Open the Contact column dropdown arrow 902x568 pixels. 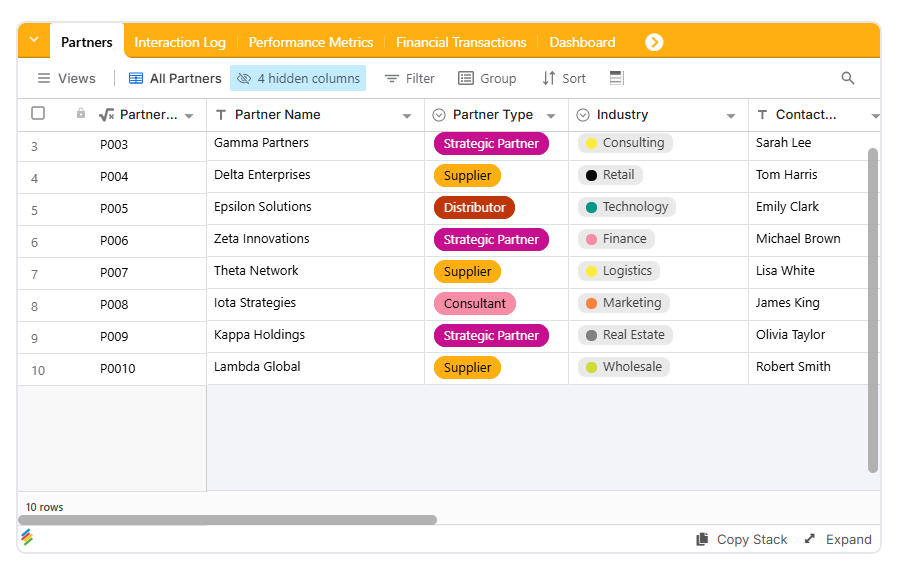(875, 116)
